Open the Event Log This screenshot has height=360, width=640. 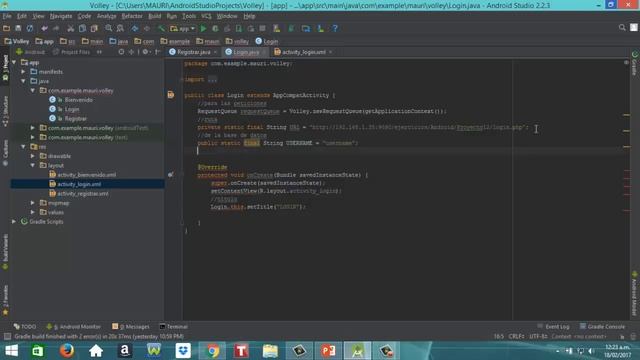[553, 327]
